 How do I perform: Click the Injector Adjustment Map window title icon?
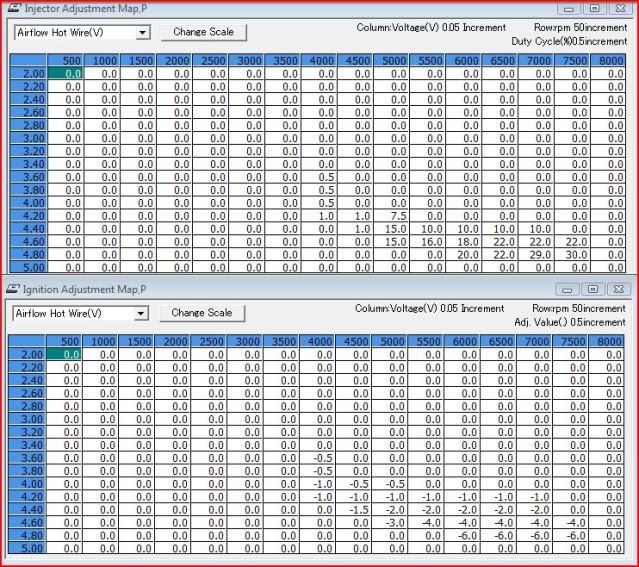click(14, 8)
